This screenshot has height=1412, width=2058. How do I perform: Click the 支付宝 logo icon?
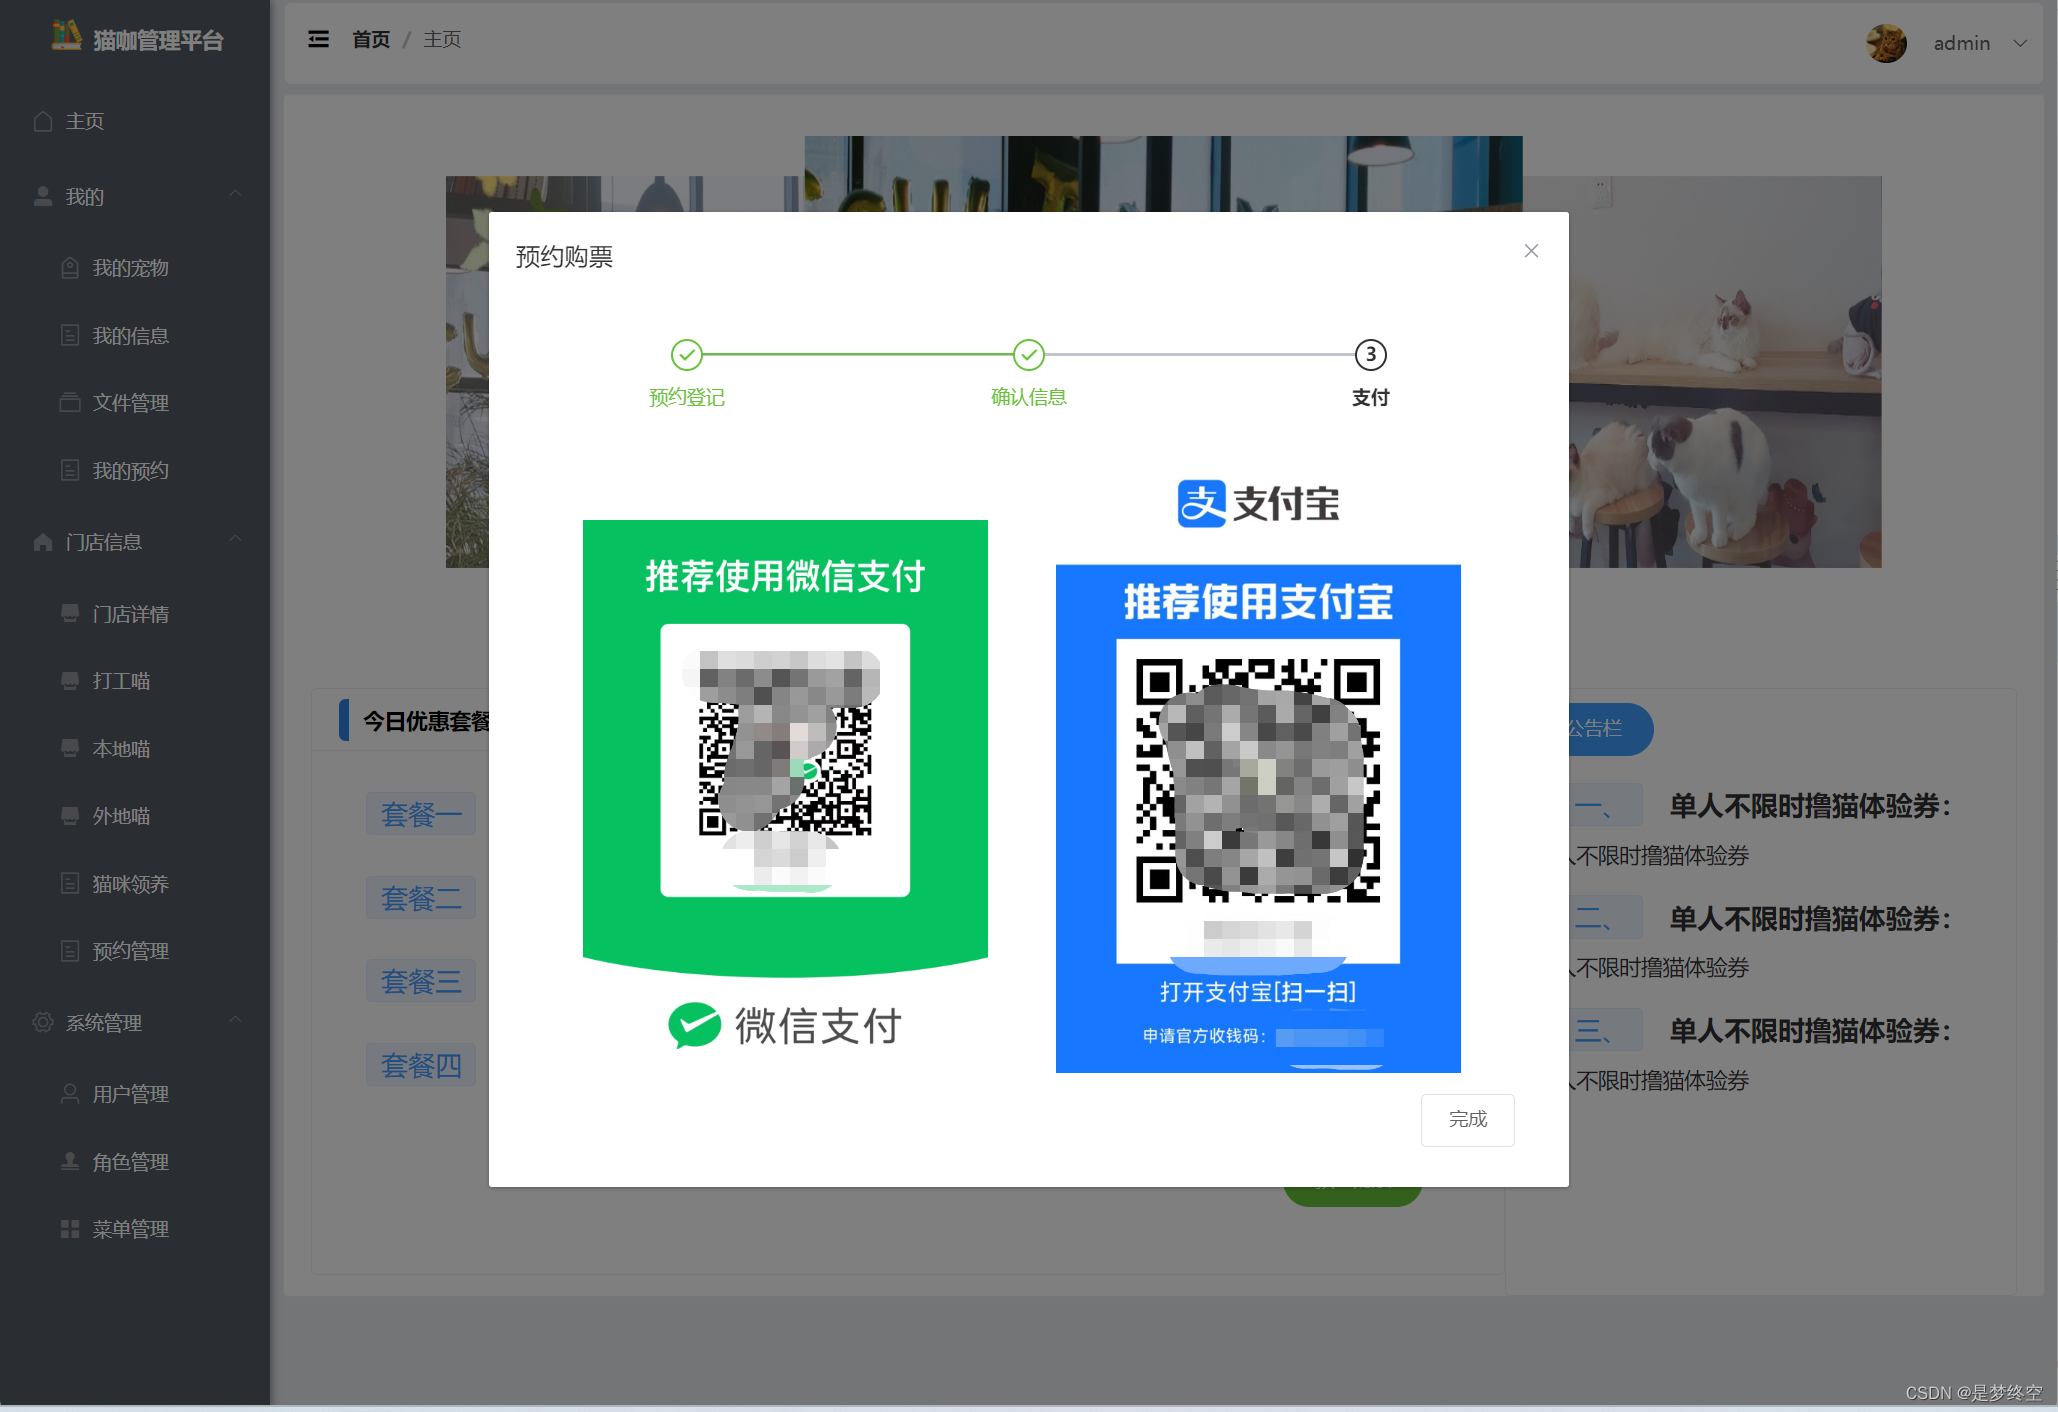click(1201, 503)
